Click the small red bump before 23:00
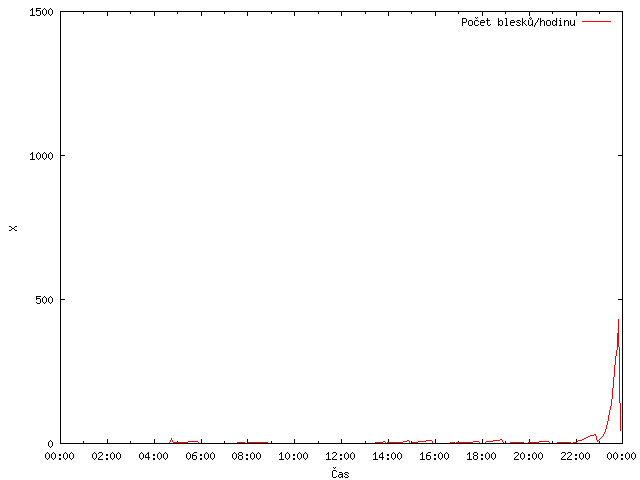The height and width of the screenshot is (480, 640). point(592,436)
